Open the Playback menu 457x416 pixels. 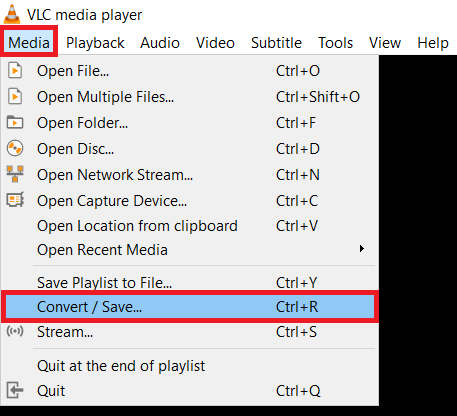95,43
